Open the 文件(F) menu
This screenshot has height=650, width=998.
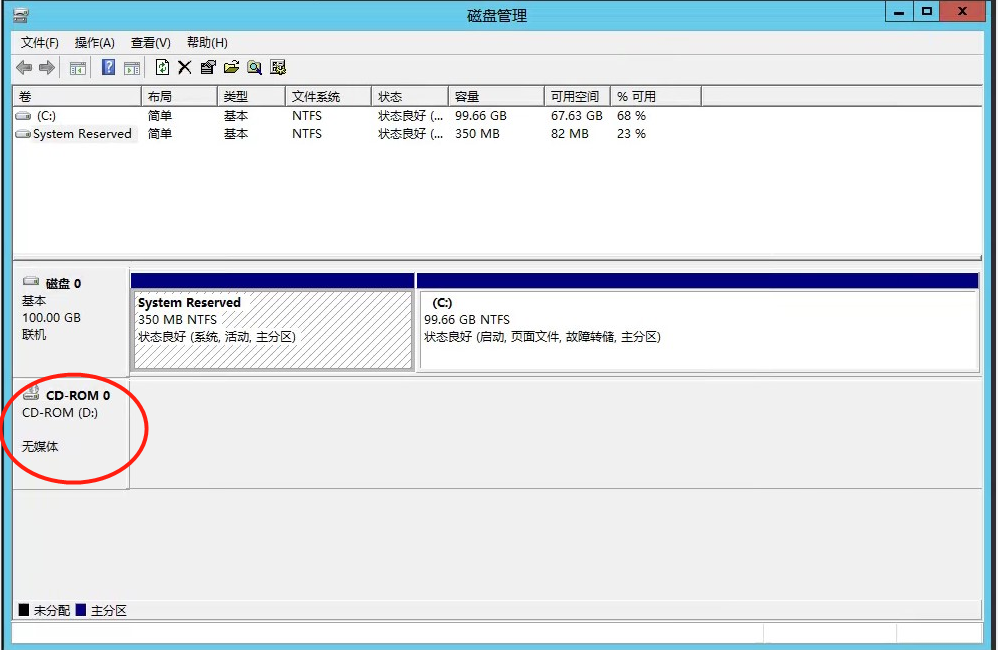coord(39,43)
